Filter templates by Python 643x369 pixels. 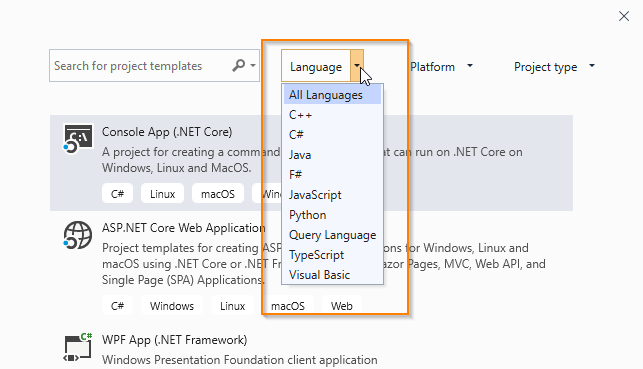tap(332, 215)
